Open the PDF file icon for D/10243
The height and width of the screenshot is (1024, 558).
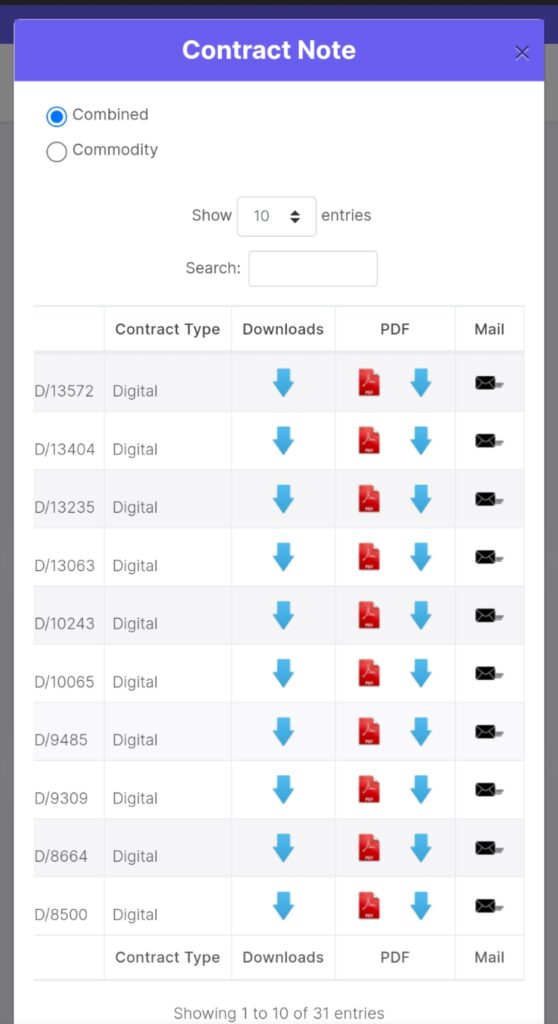pyautogui.click(x=369, y=615)
